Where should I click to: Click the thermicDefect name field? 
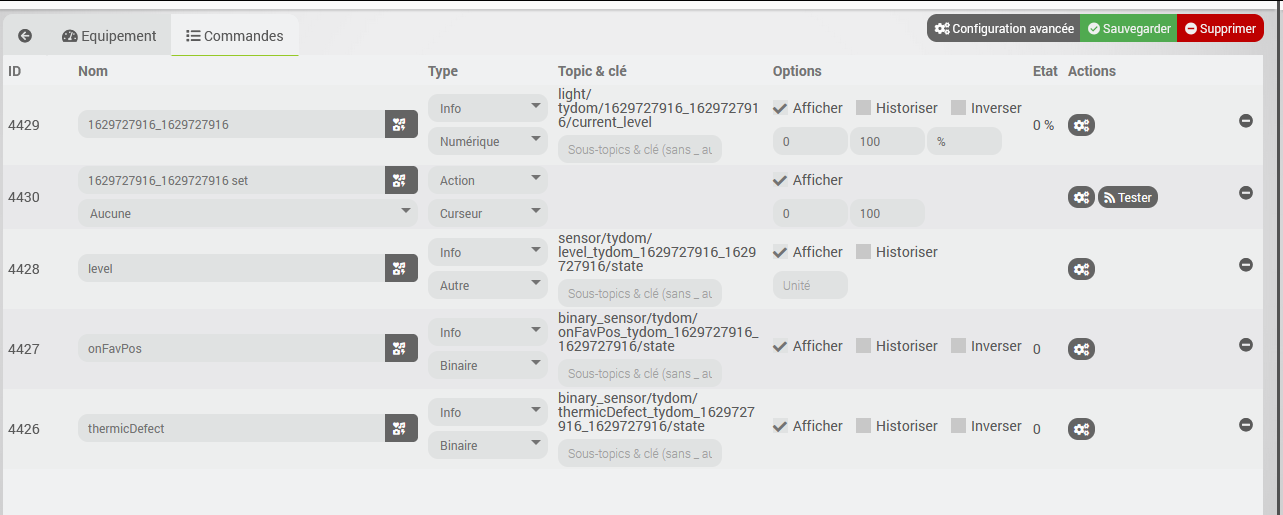231,428
